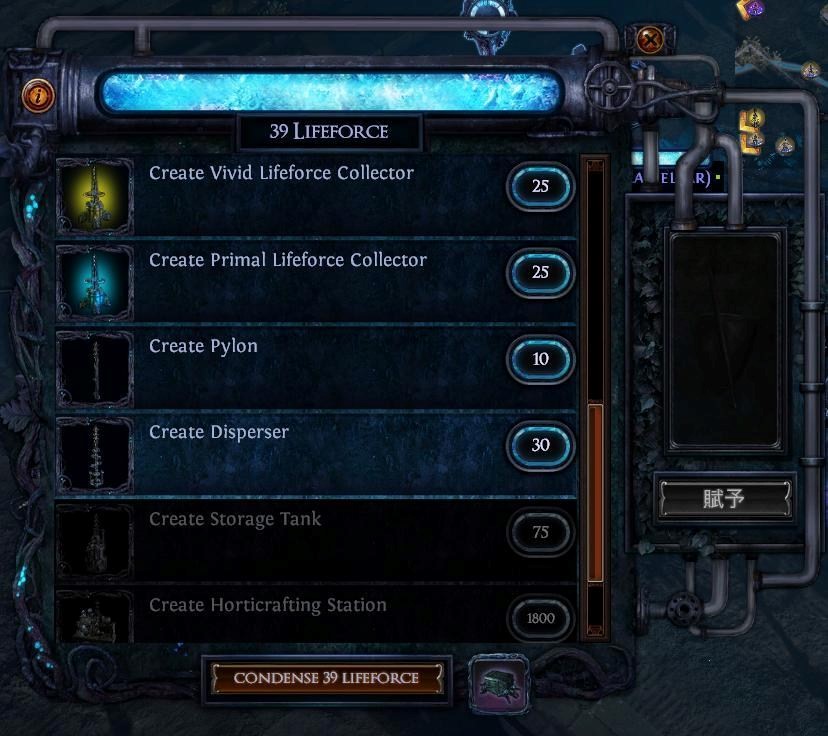Click the 賦予 button below item slot

(724, 498)
